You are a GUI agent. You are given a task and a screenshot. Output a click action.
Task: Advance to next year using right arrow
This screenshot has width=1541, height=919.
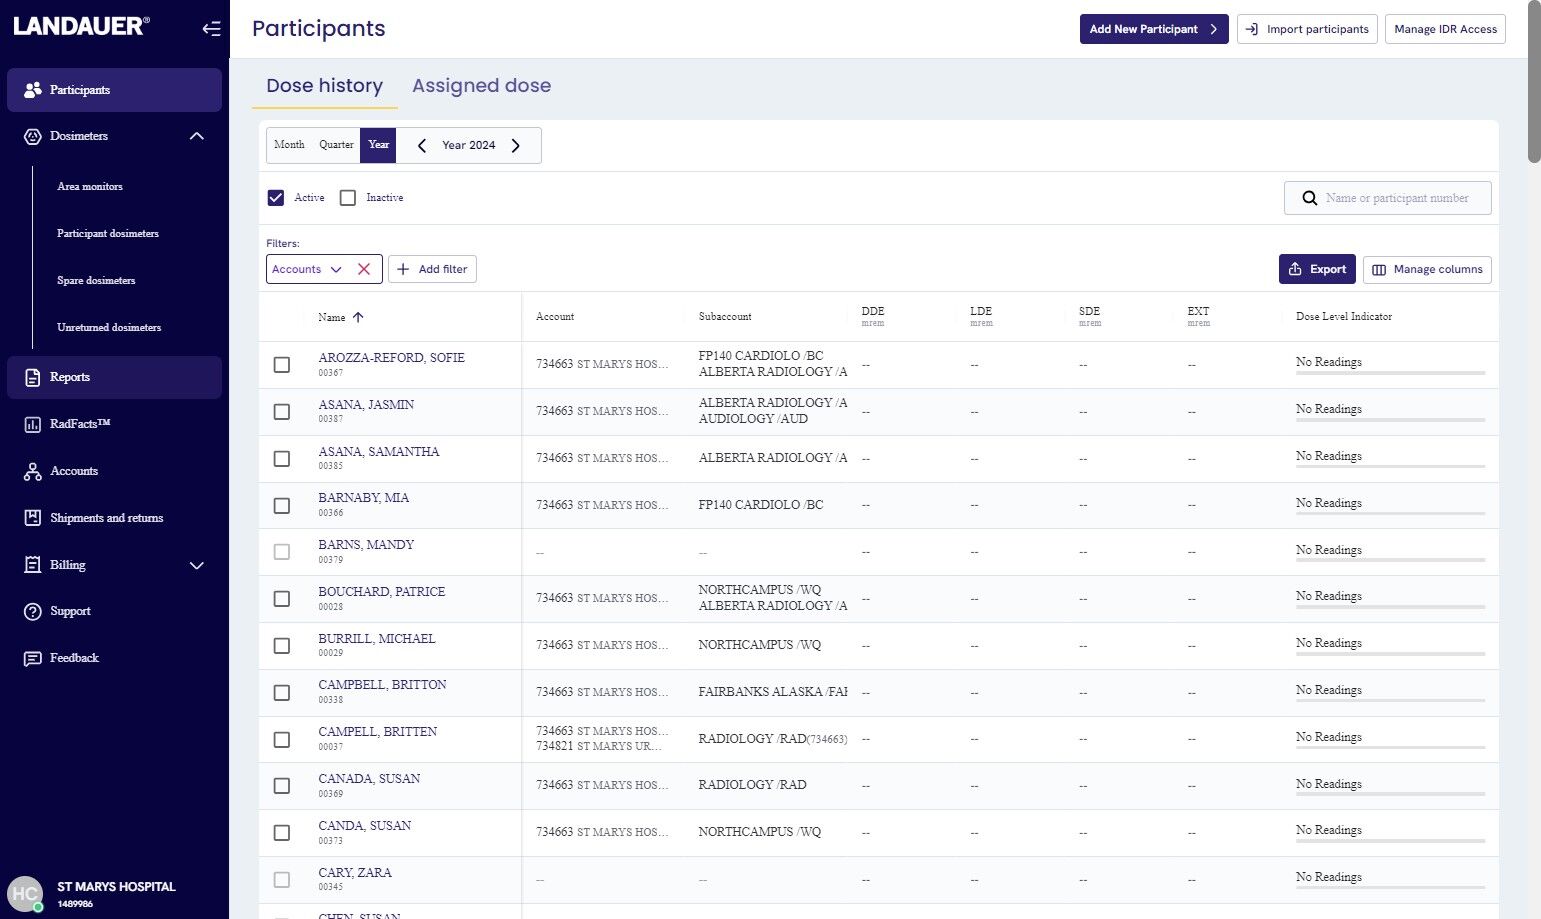(516, 146)
